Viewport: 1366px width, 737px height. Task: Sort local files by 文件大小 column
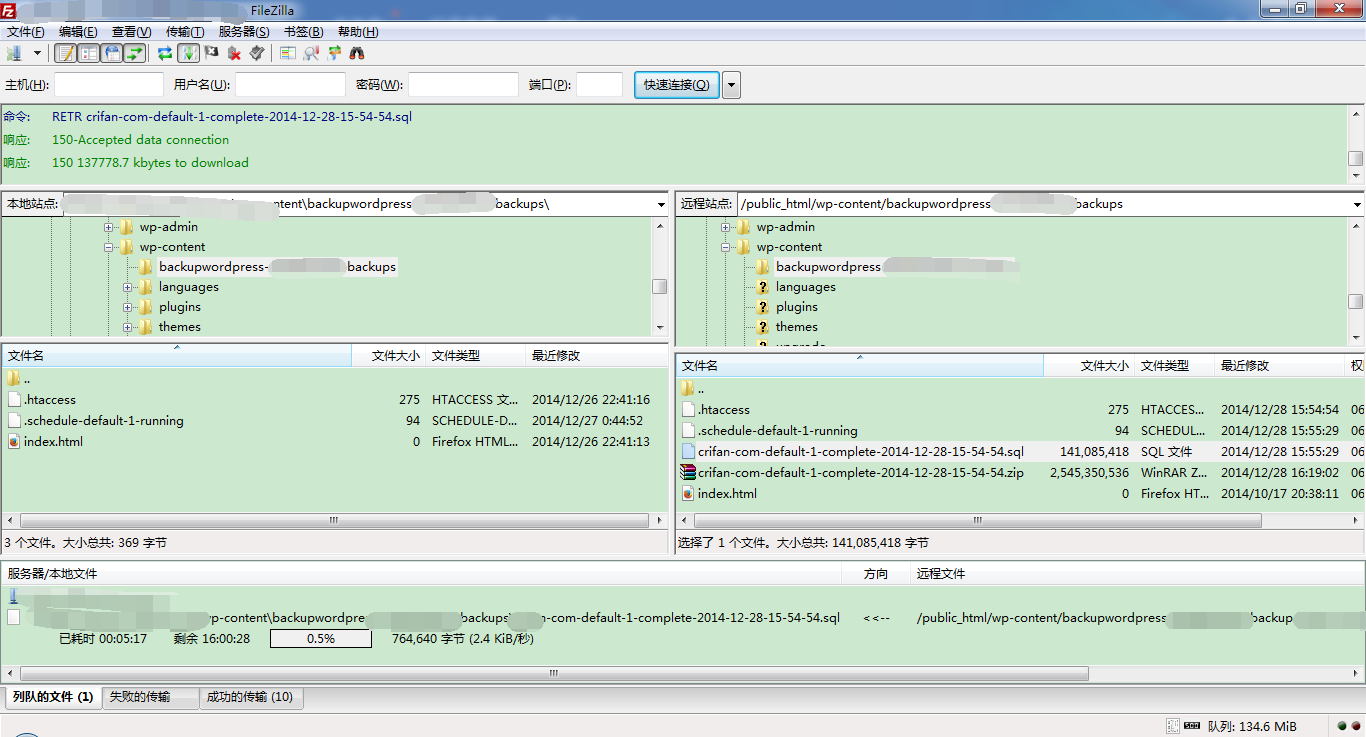pyautogui.click(x=389, y=356)
